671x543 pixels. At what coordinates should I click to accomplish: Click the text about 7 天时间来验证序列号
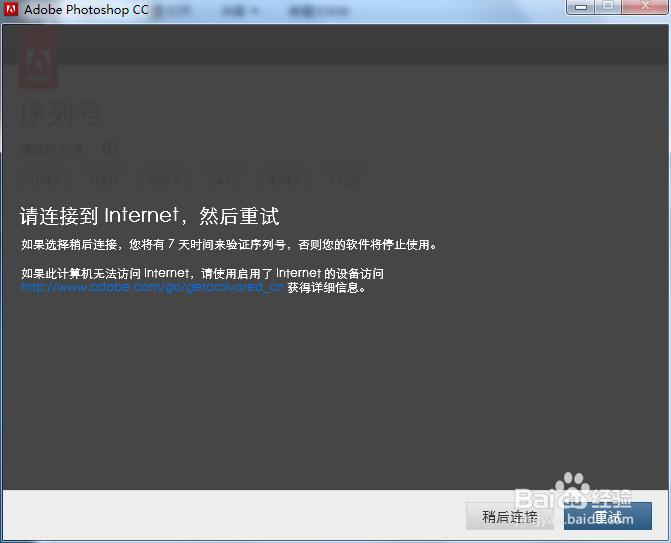[229, 245]
